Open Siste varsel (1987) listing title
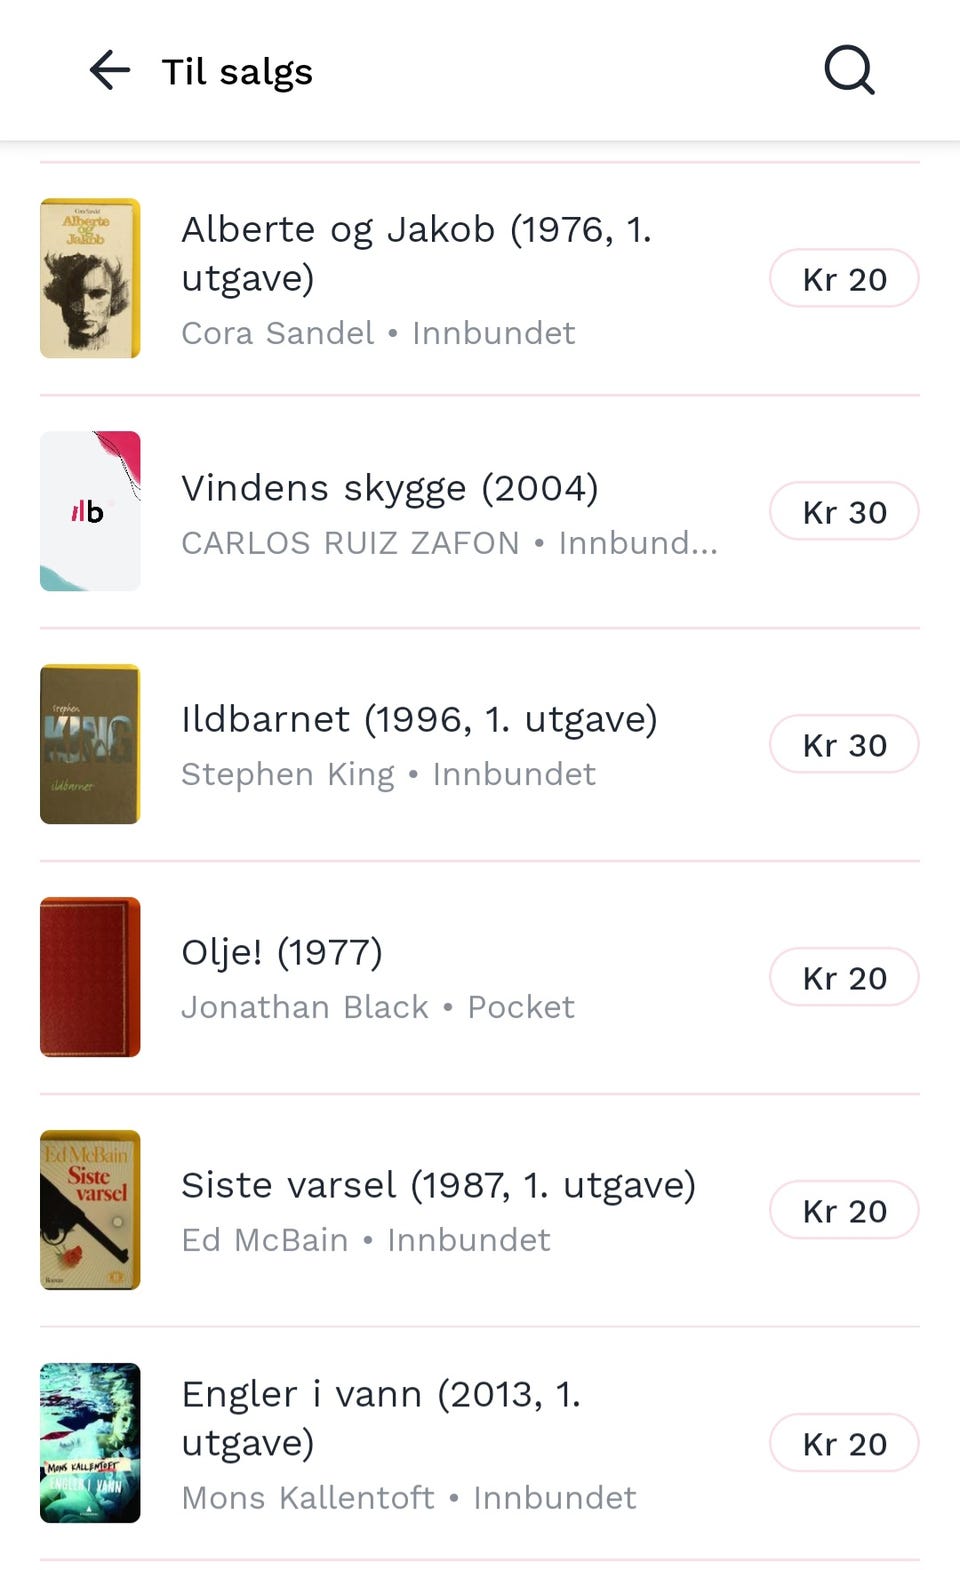Viewport: 960px width, 1570px height. point(438,1186)
